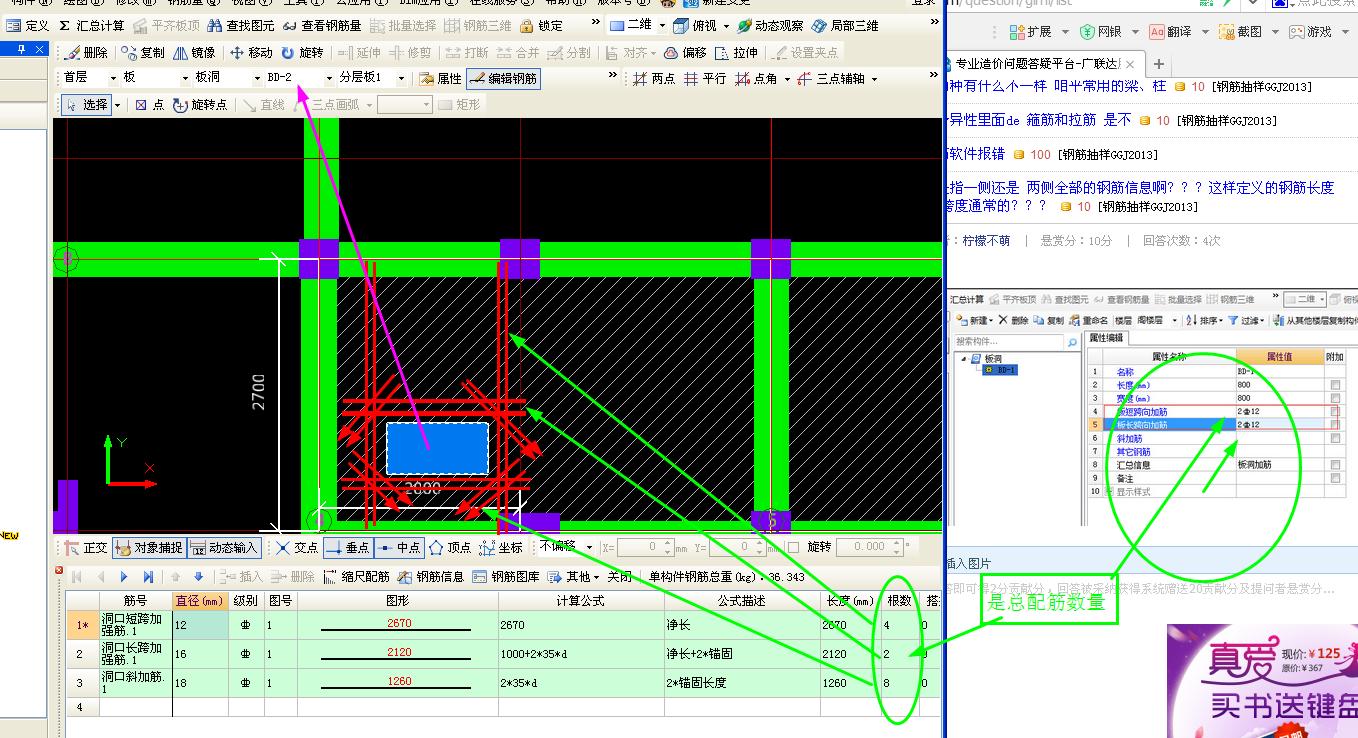1358x738 pixels.
Task: Select the 删除 delete tool
Action: point(86,52)
